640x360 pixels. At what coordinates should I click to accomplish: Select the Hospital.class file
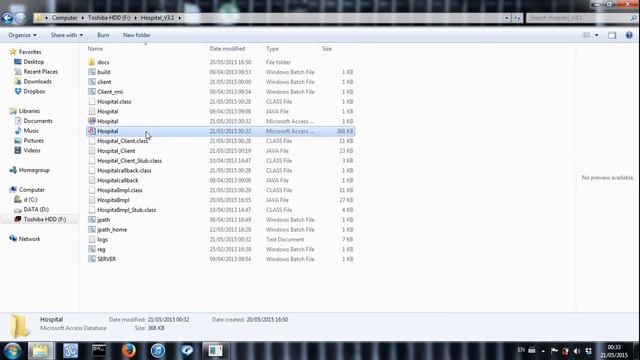[x=114, y=102]
